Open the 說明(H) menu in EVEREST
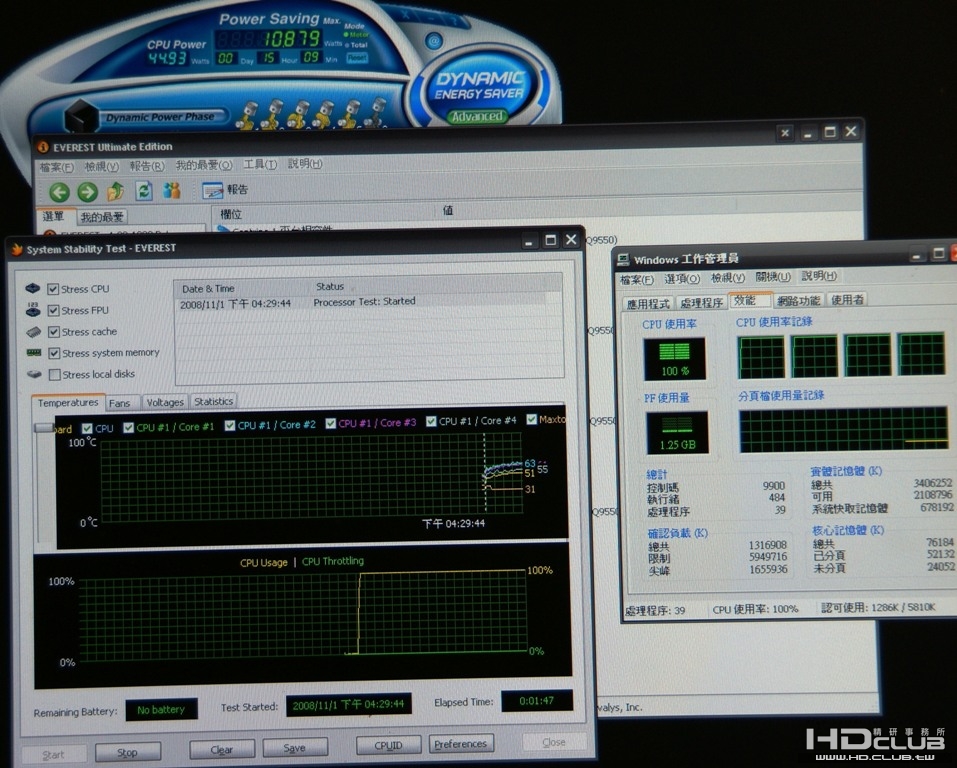 click(305, 164)
